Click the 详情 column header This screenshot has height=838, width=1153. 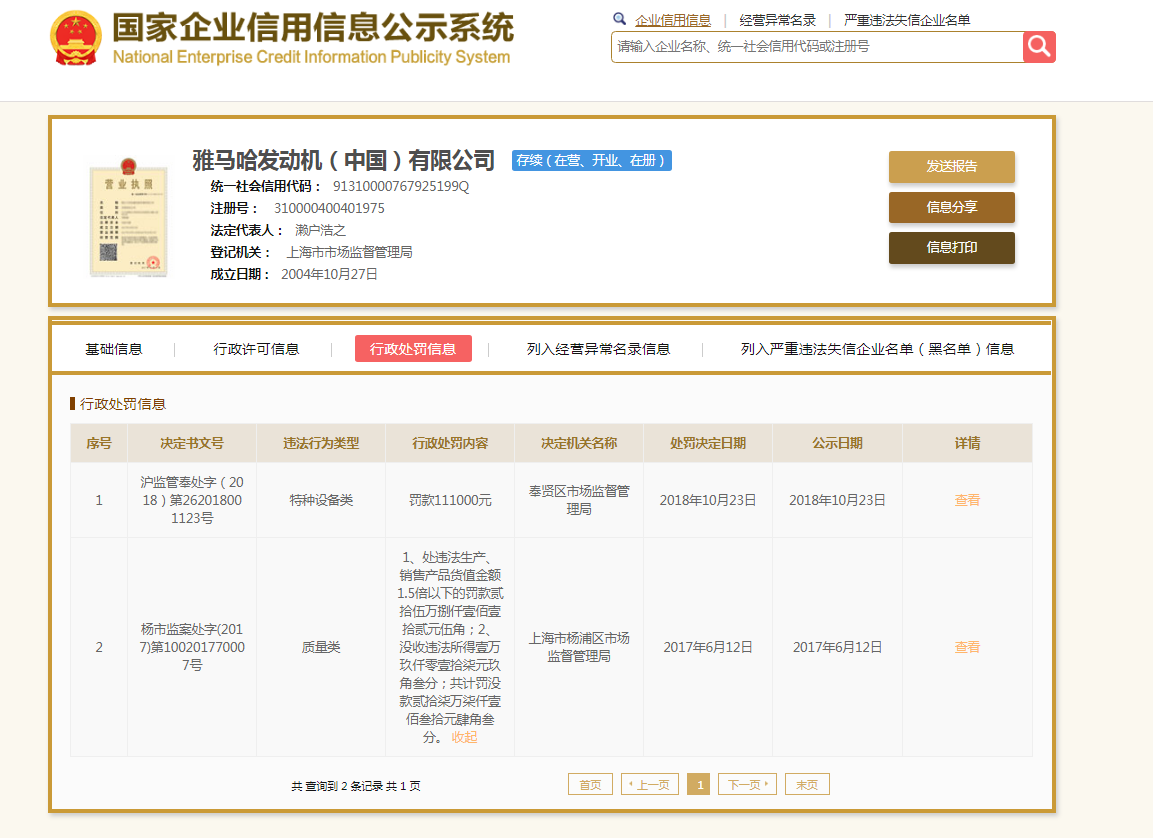click(x=967, y=443)
